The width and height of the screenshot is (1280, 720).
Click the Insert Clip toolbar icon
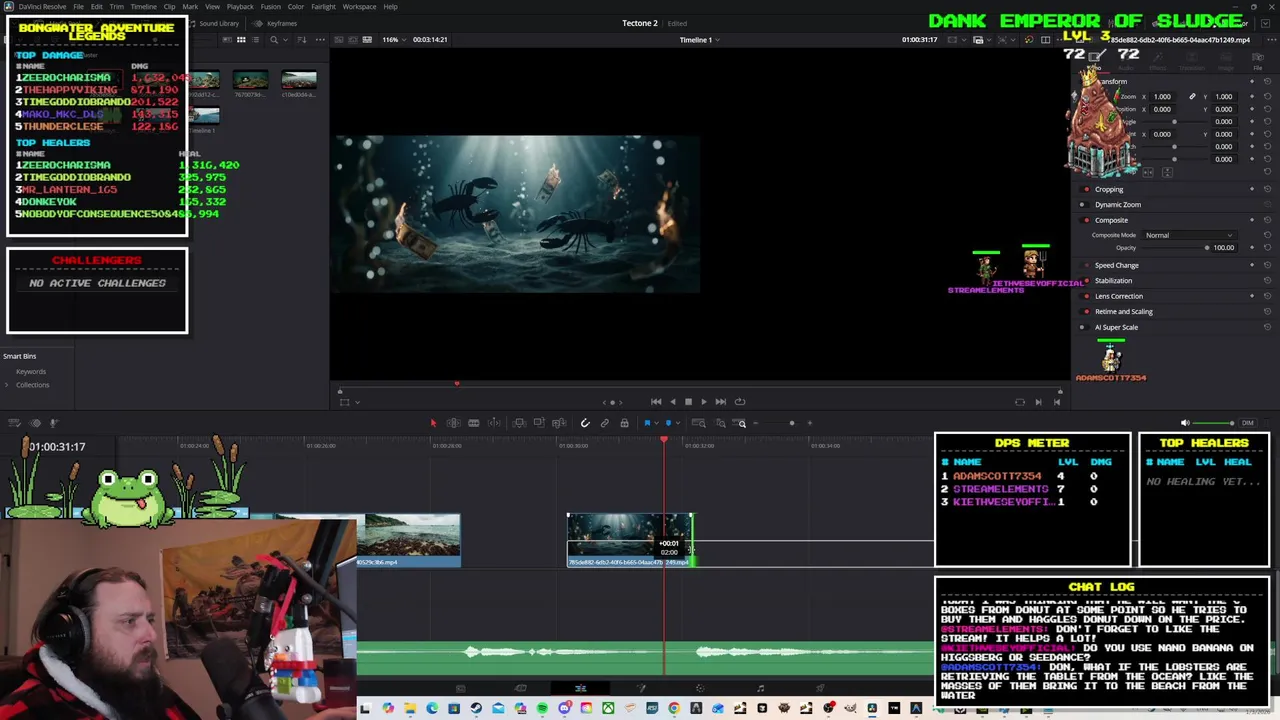coord(519,423)
